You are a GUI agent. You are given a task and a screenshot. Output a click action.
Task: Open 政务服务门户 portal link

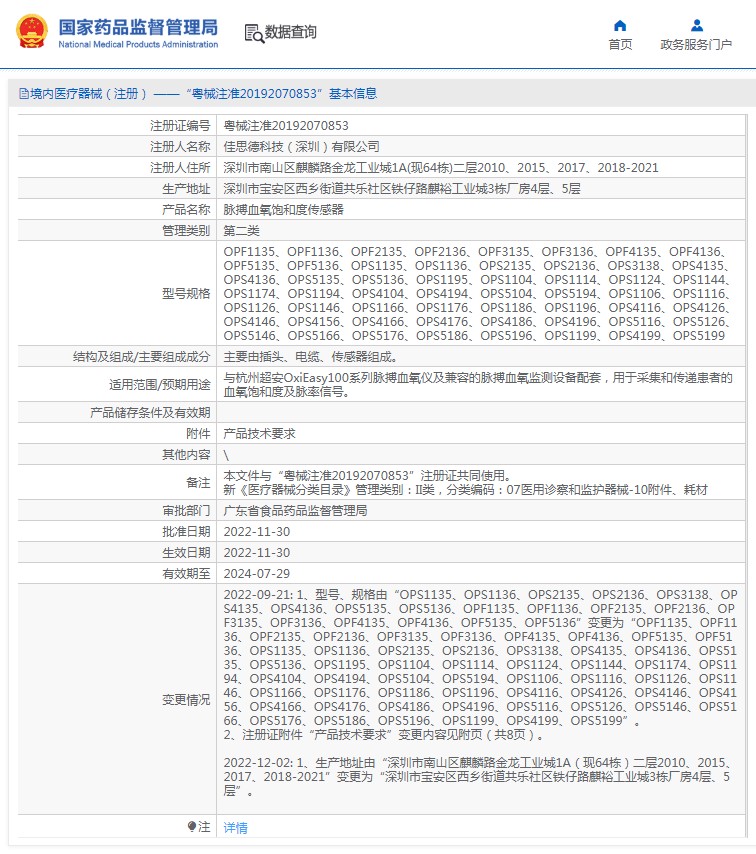tap(696, 45)
